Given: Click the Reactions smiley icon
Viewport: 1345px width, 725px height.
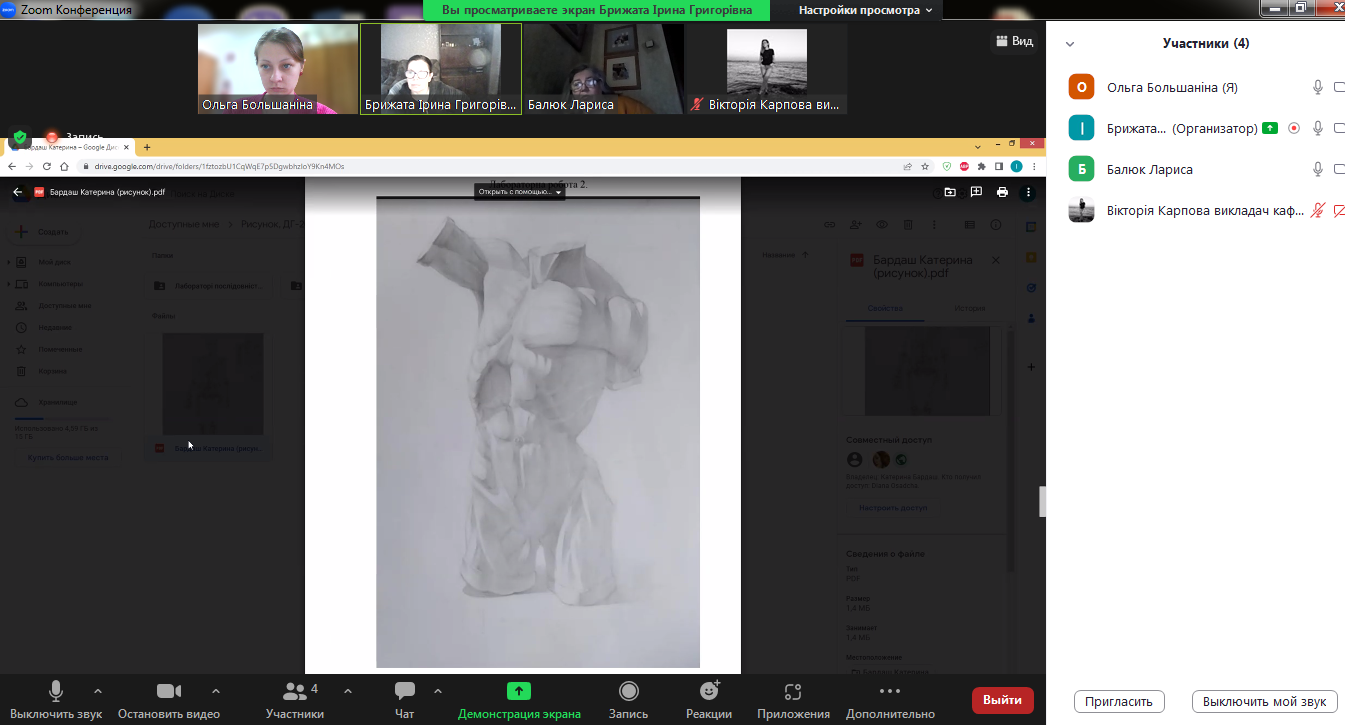Looking at the screenshot, I should pos(709,691).
